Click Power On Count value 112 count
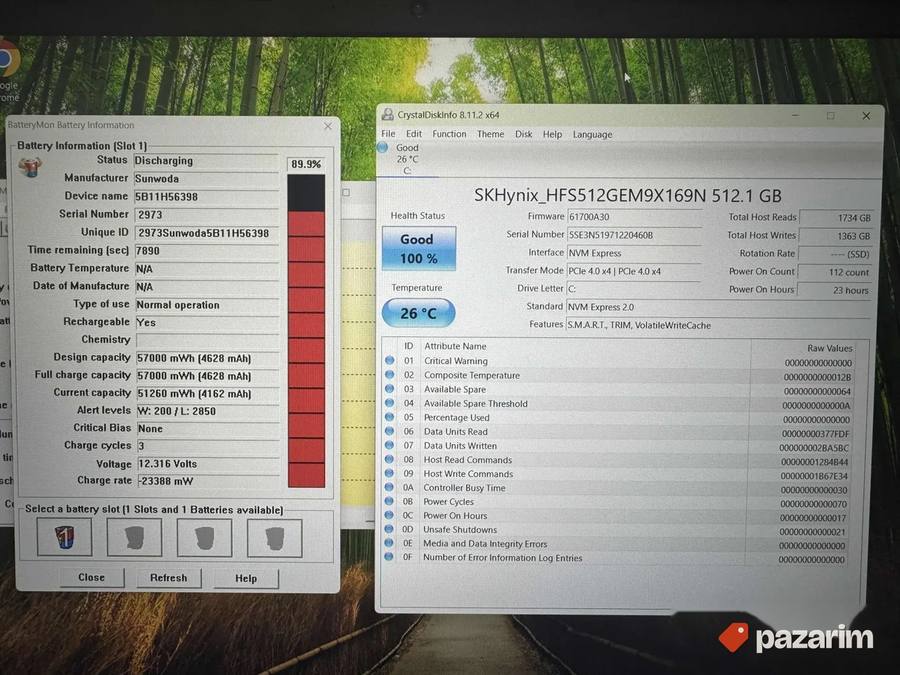This screenshot has height=675, width=900. [x=836, y=272]
